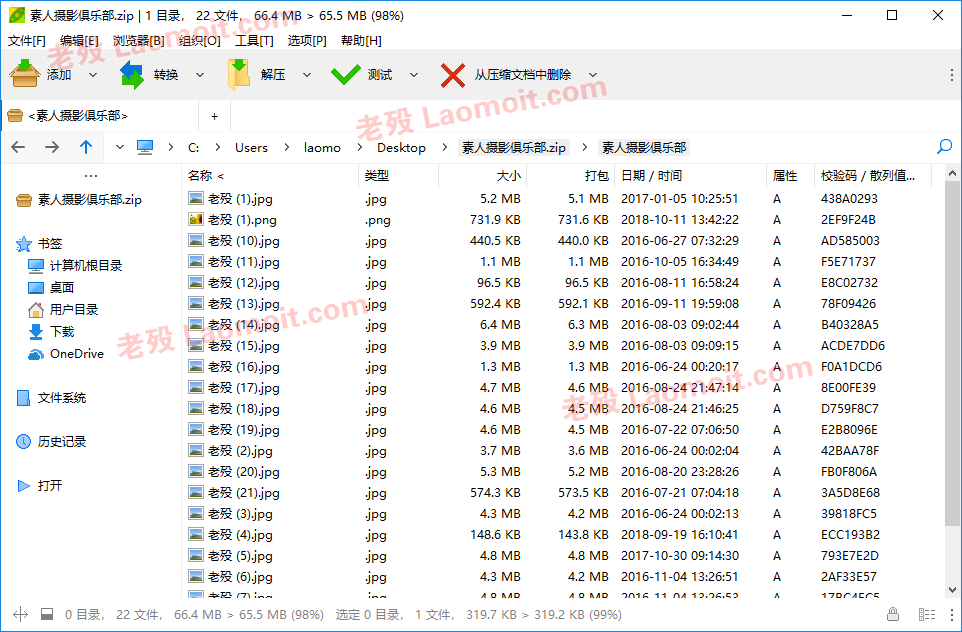Click the vertical scrollbar in file list
Viewport: 962px width, 632px height.
tap(952, 353)
